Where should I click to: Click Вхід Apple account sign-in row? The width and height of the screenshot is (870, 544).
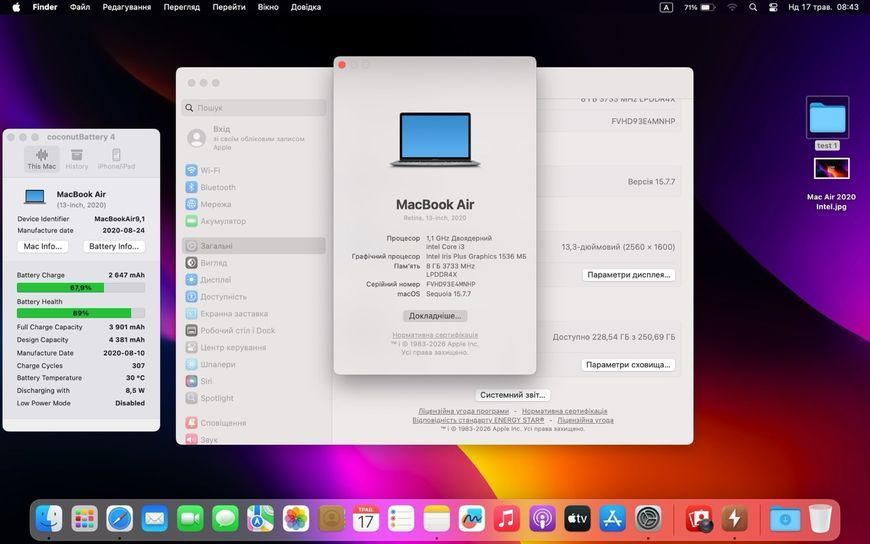pos(254,138)
